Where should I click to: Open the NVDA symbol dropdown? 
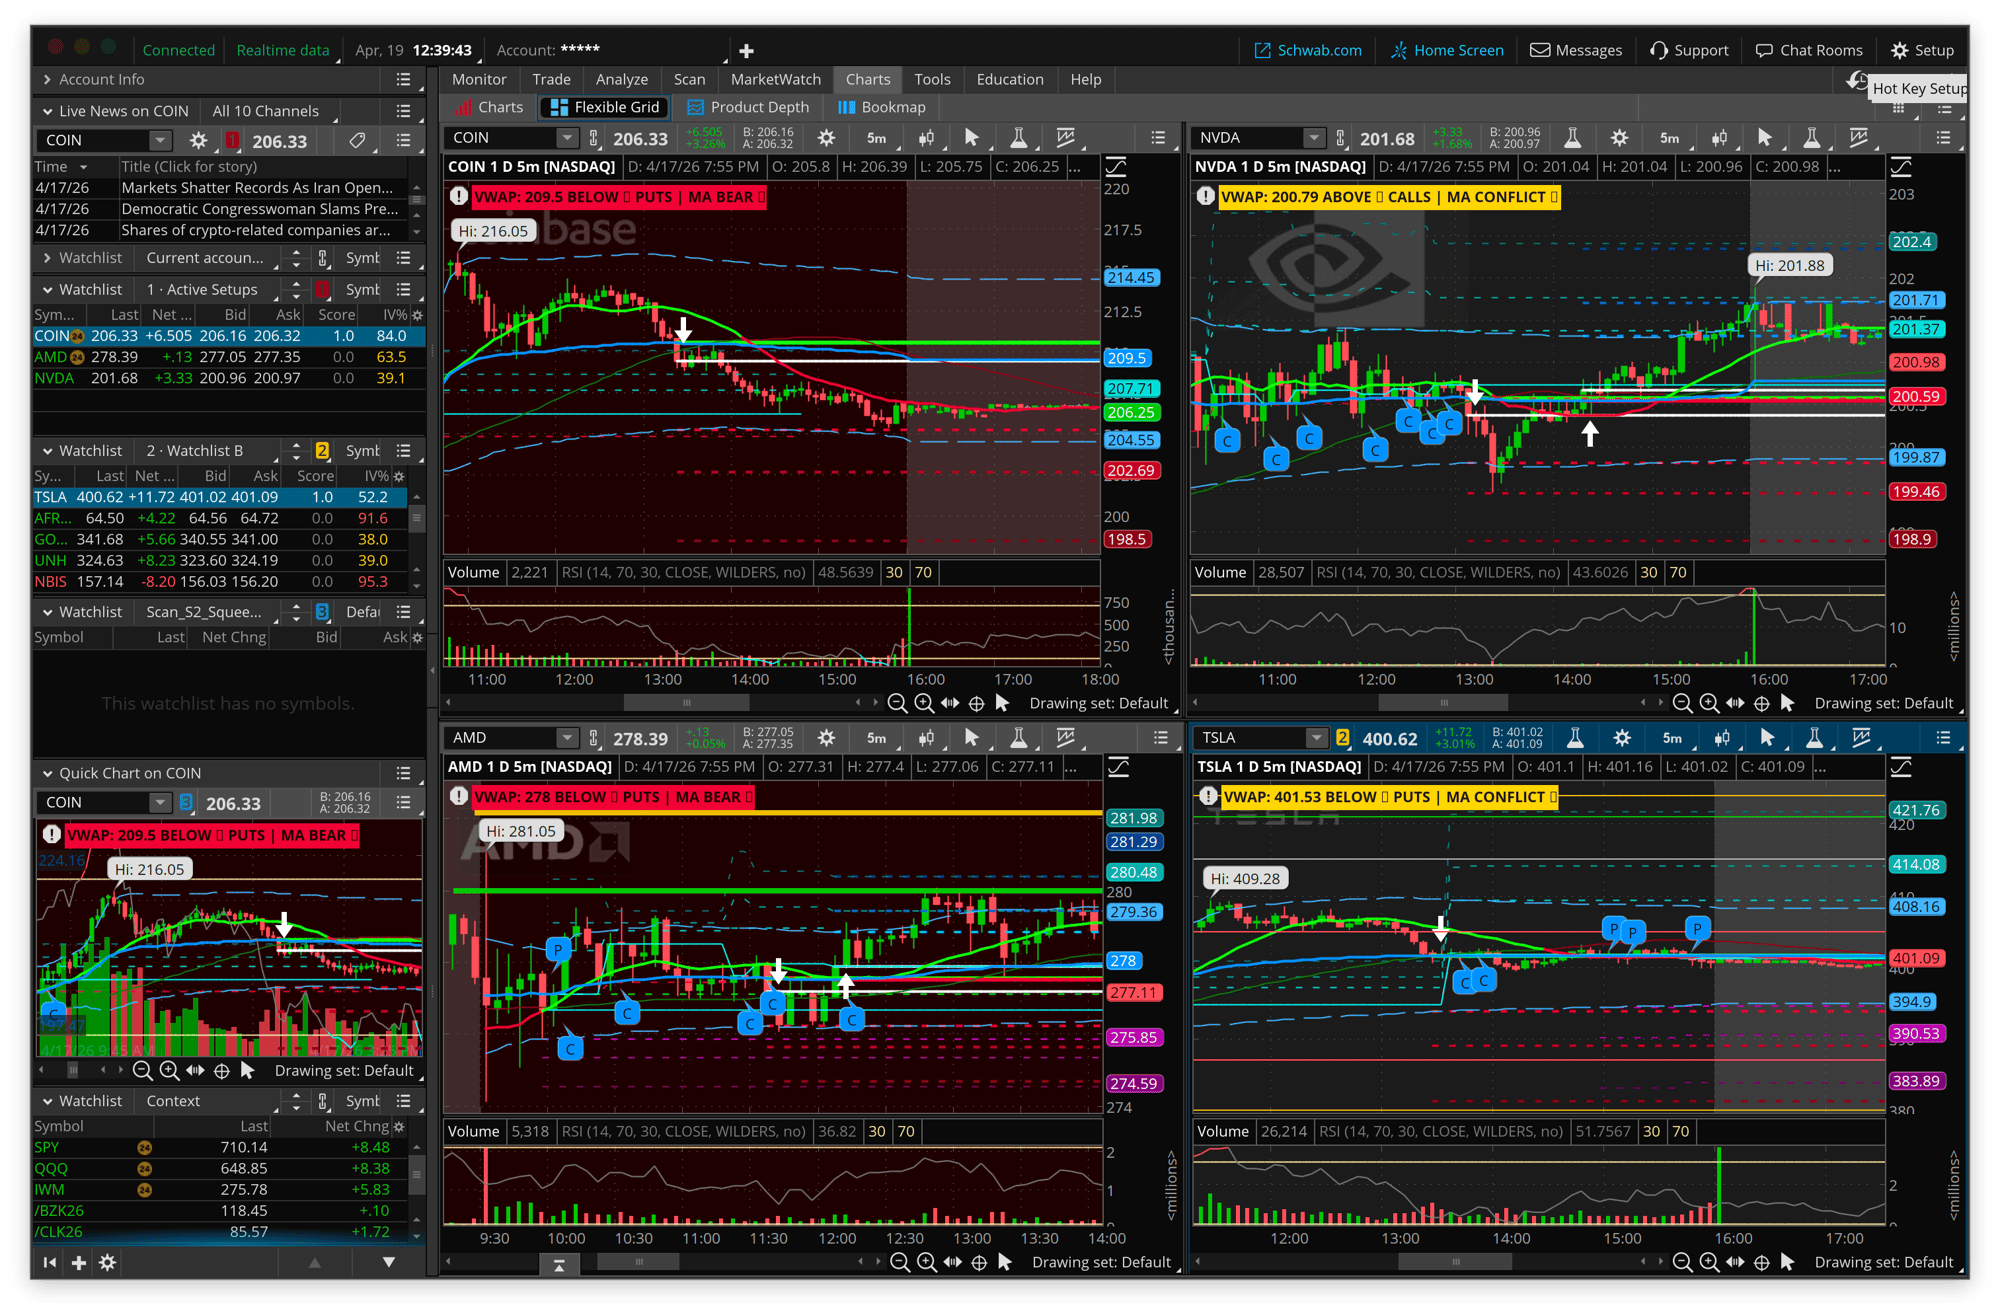click(1313, 138)
